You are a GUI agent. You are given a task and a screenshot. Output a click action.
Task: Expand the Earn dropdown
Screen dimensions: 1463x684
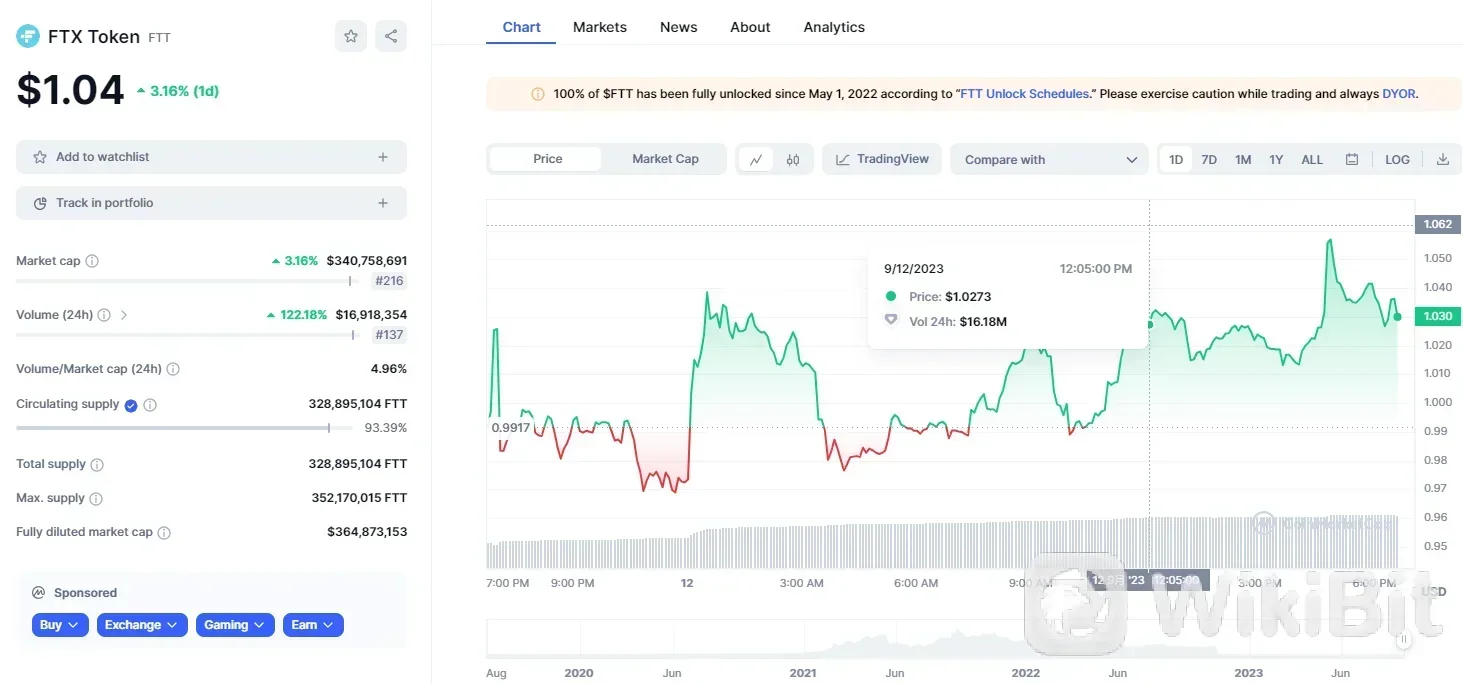coord(313,625)
